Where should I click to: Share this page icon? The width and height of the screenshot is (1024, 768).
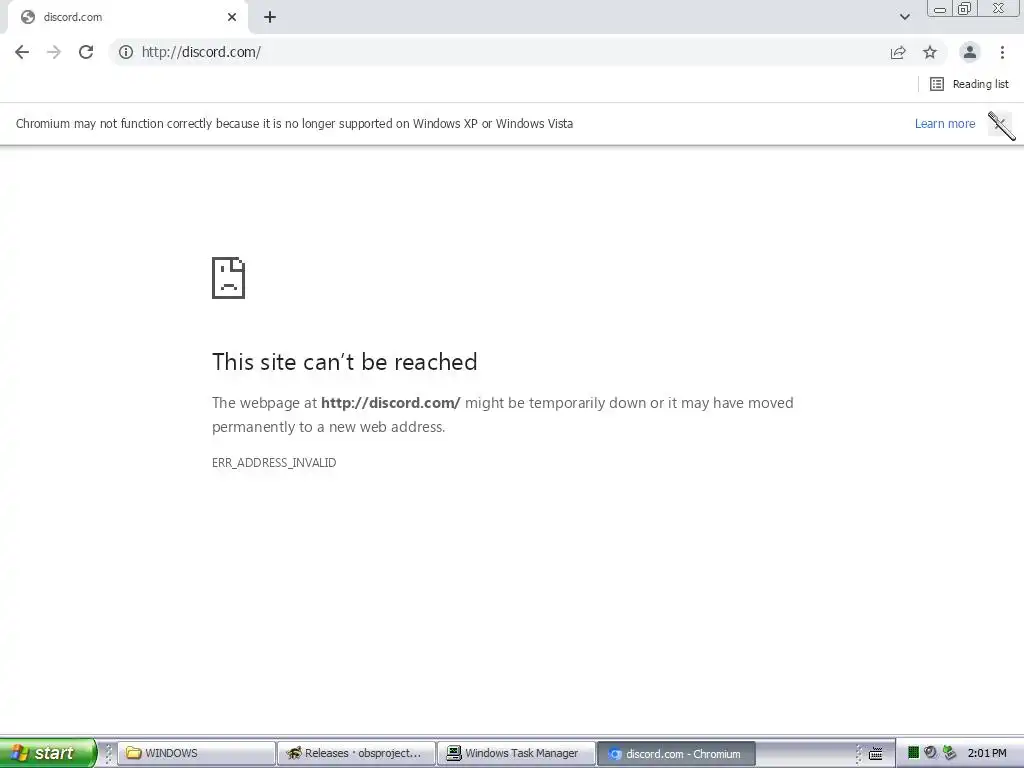coord(898,52)
